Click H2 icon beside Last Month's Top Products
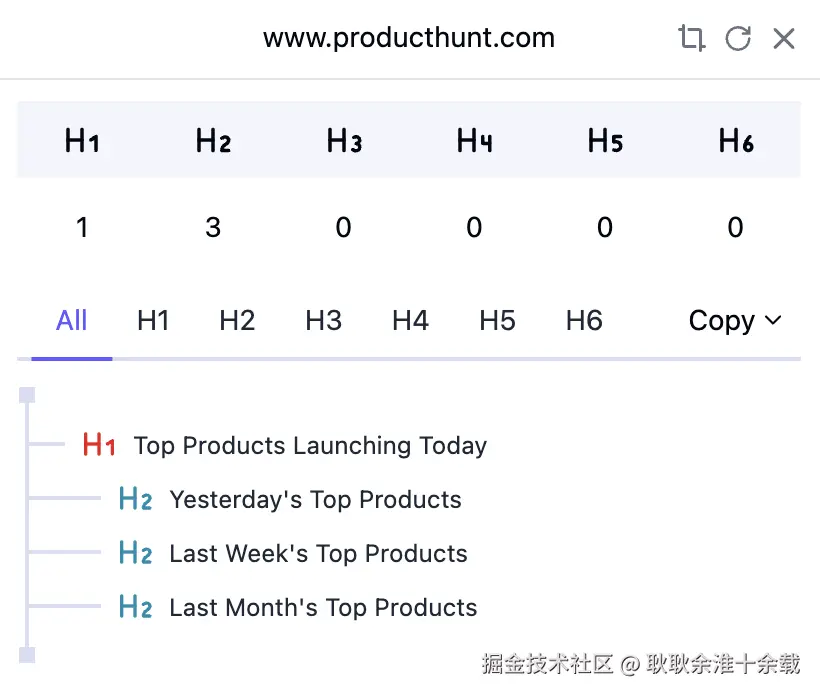This screenshot has height=696, width=820. point(135,608)
